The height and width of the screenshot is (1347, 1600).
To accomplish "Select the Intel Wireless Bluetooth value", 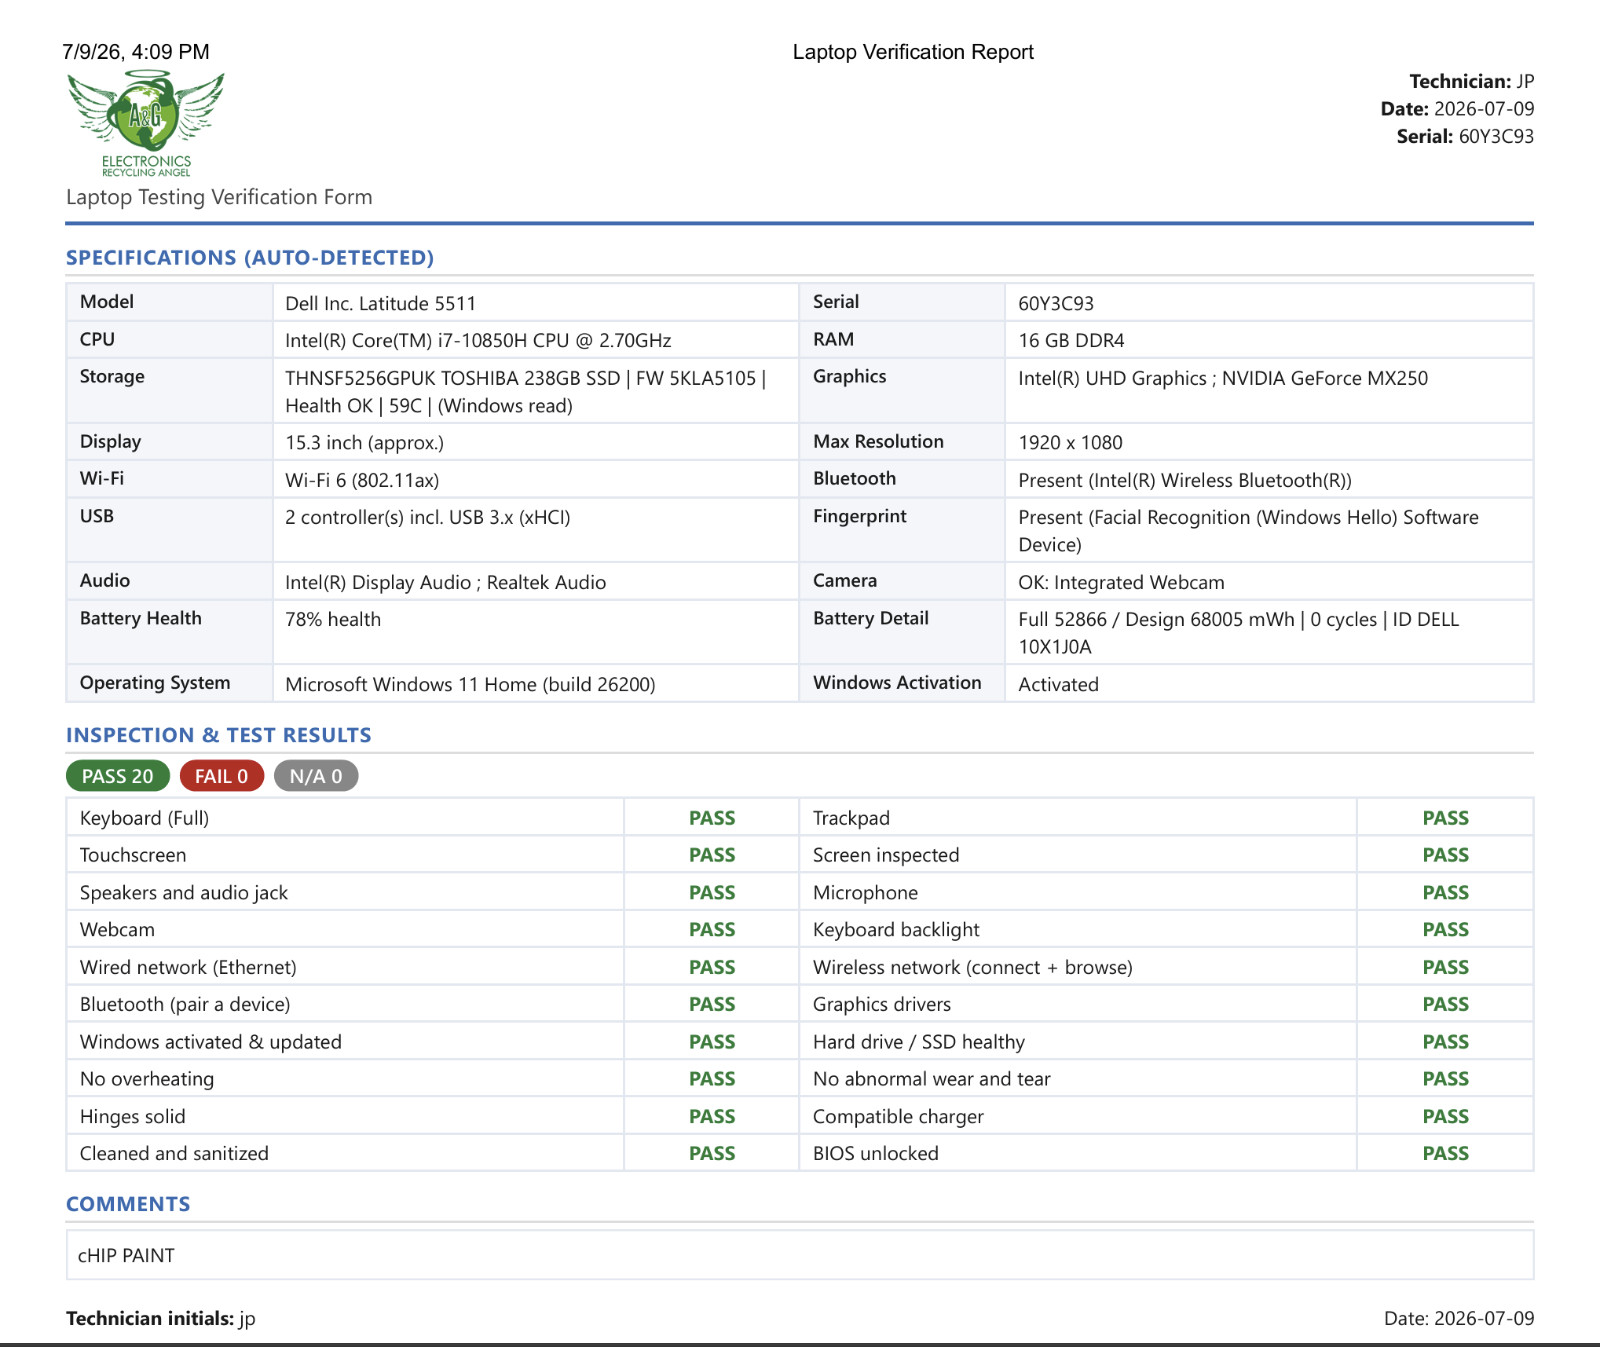I will [x=1185, y=480].
